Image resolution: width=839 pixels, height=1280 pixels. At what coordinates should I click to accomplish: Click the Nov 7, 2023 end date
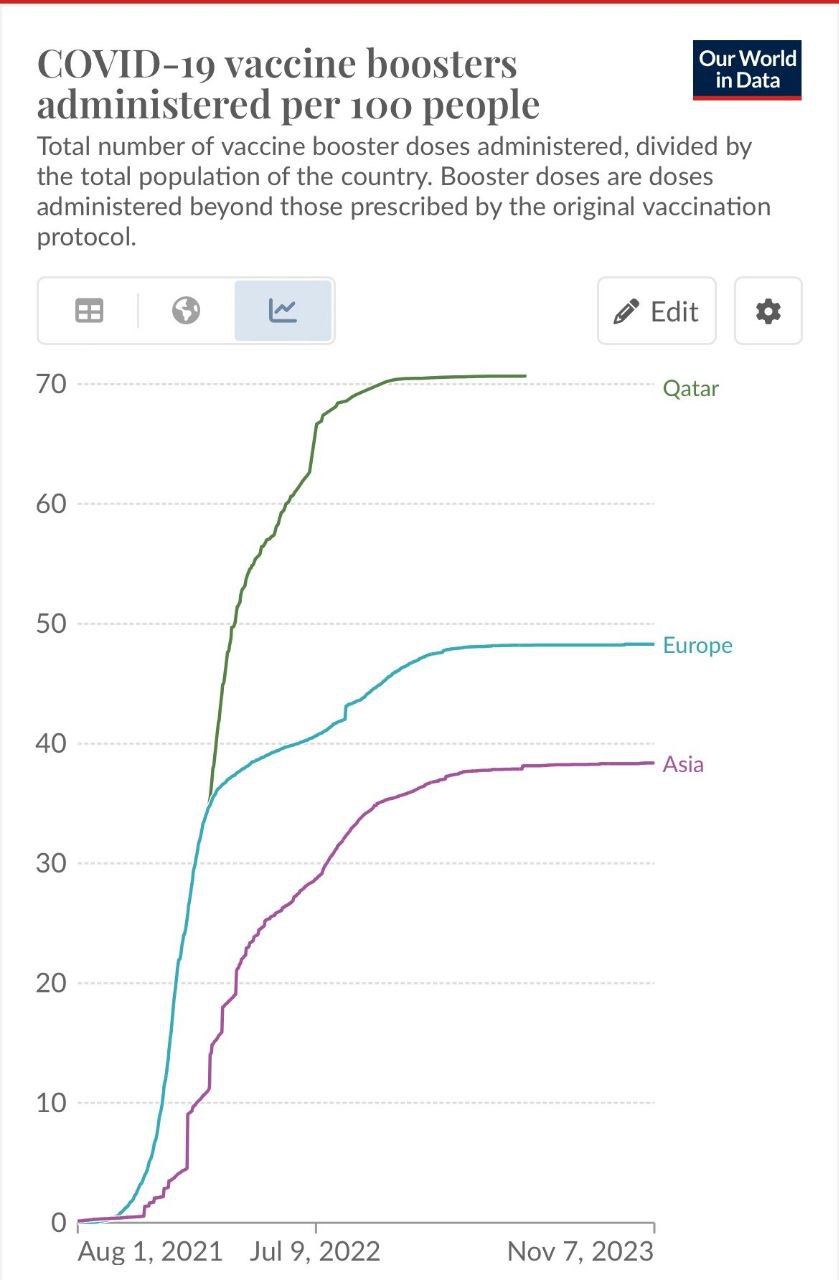pos(580,1251)
